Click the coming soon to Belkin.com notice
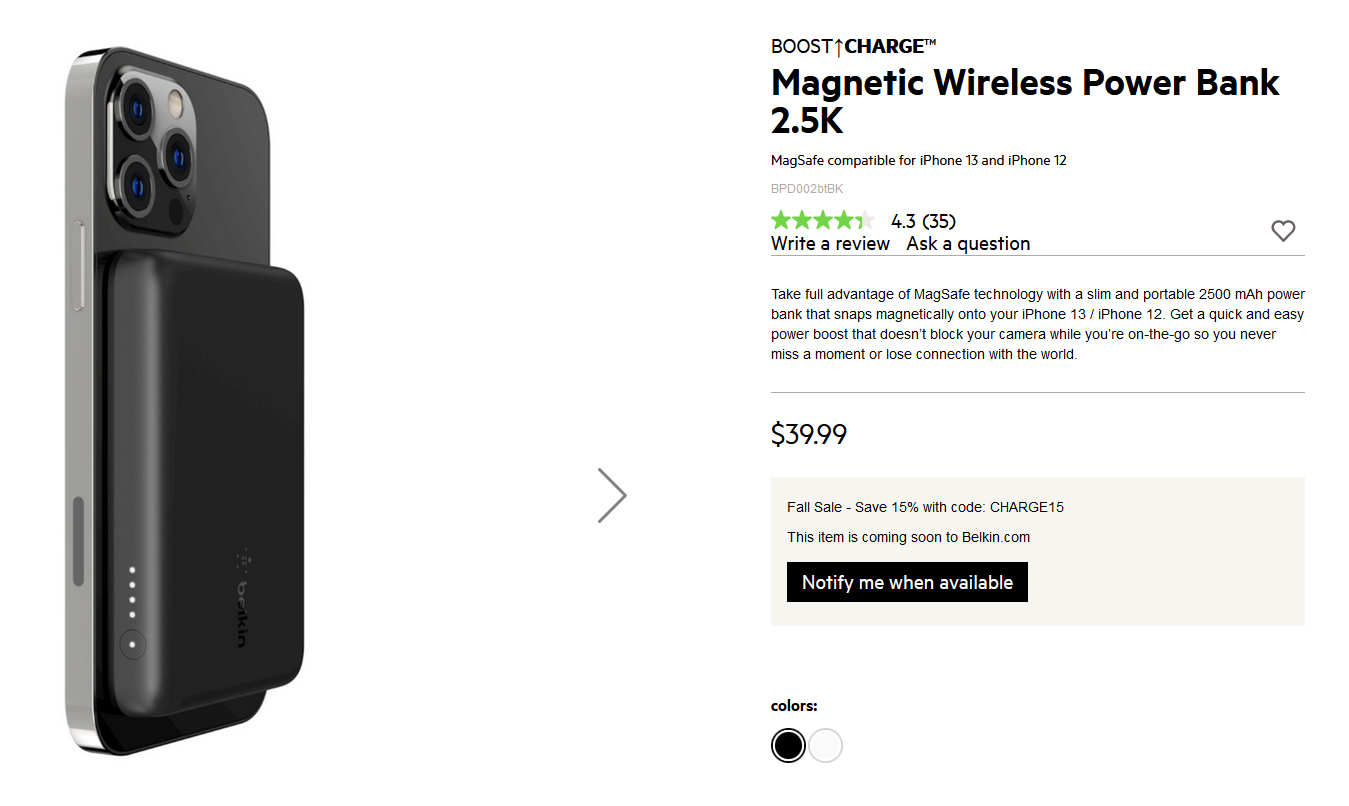The image size is (1349, 806). [908, 537]
